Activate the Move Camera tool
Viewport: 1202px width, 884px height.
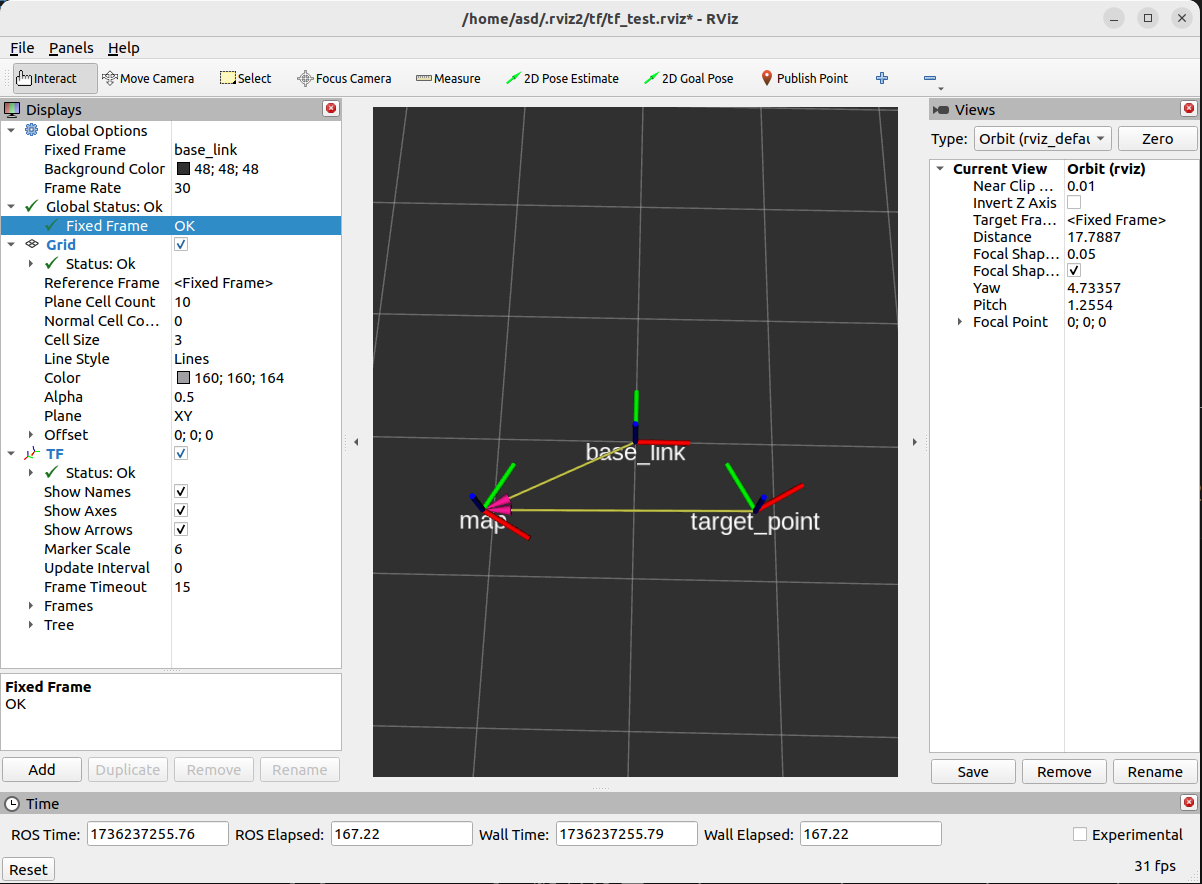[x=147, y=78]
